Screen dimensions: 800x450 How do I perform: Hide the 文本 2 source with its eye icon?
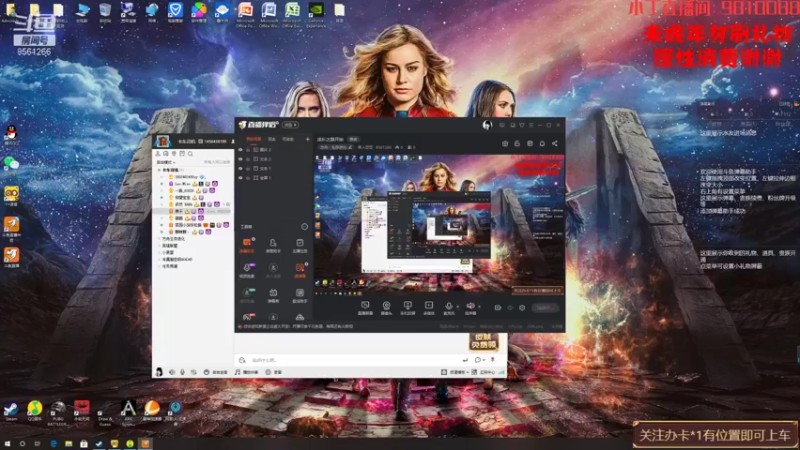(241, 159)
